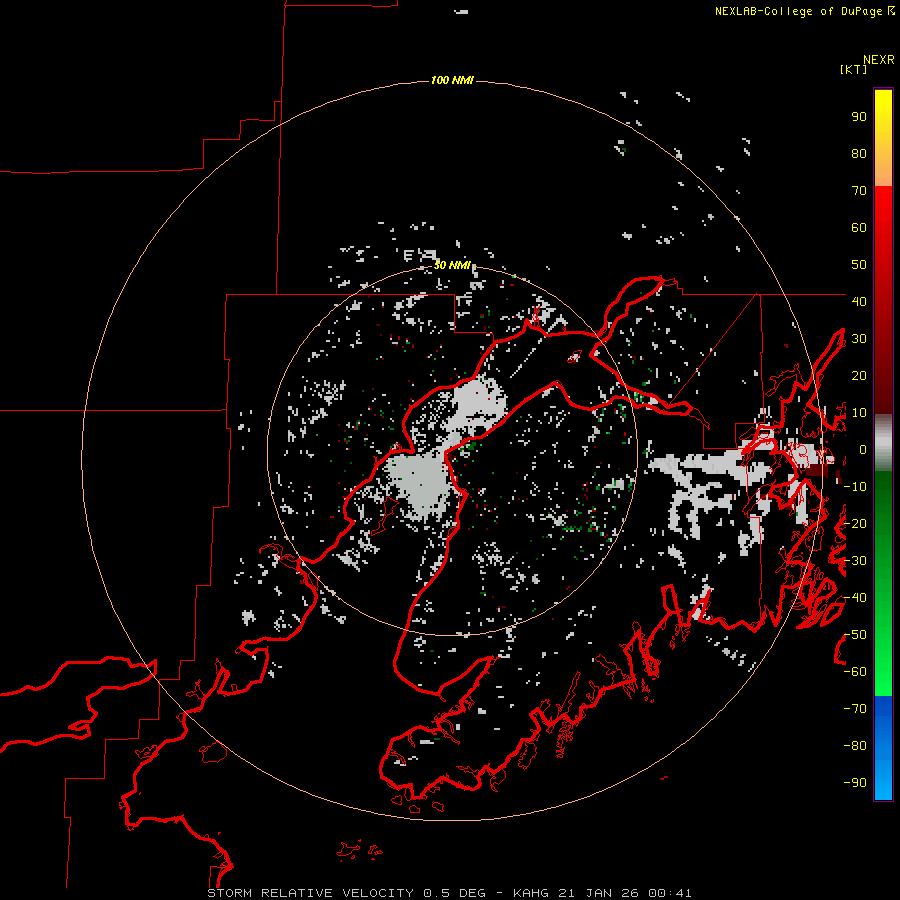Click the 60 value on velocity scale
The image size is (900, 900).
859,228
